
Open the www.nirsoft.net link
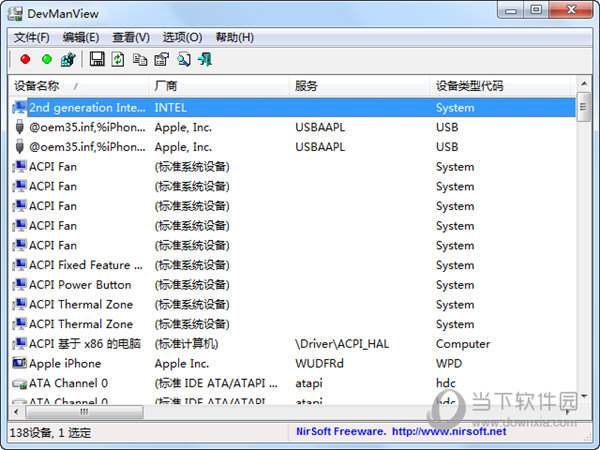pos(449,432)
